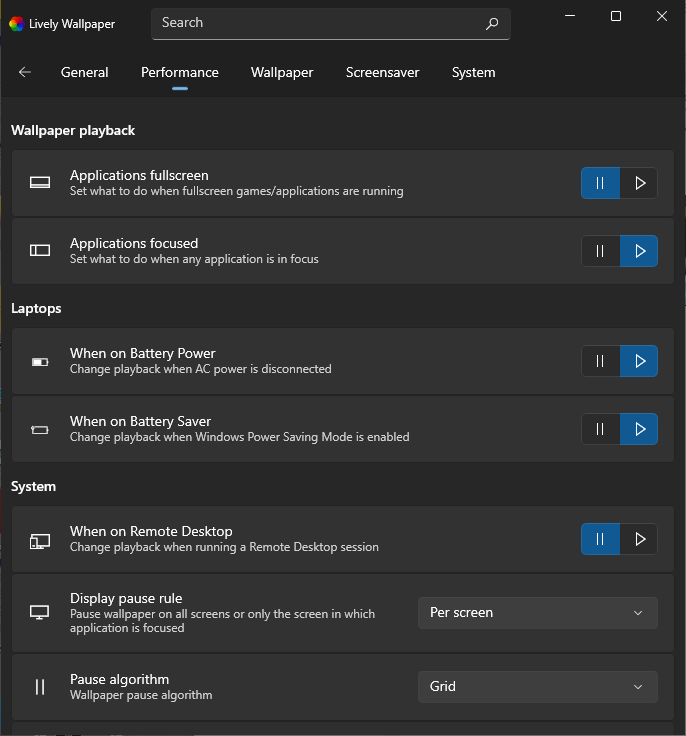Click the Lively Wallpaper logo icon
The image size is (686, 736).
click(17, 23)
